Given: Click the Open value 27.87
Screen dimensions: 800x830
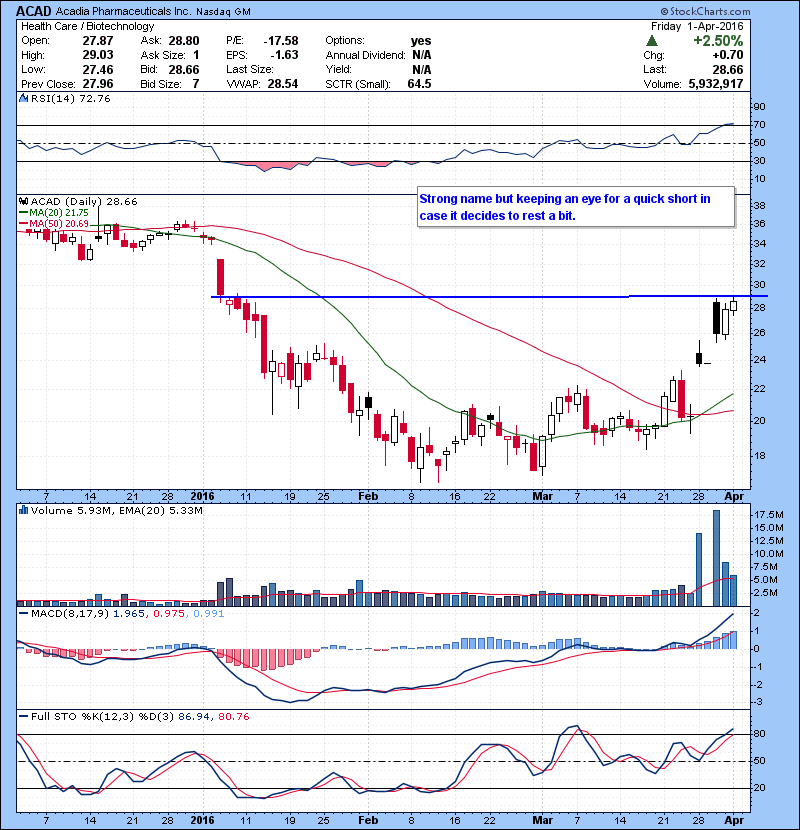Looking at the screenshot, I should pos(98,41).
